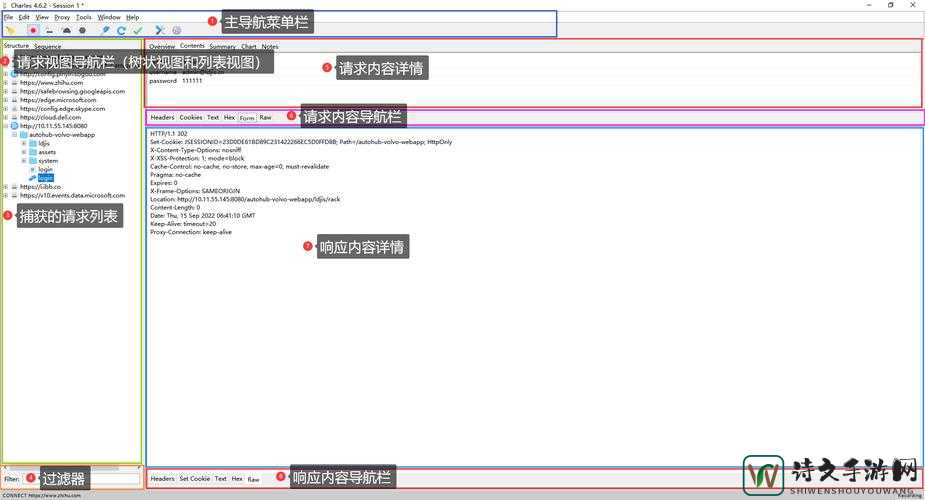Validate the request with the green checkmark
This screenshot has width=925, height=500.
coord(138,30)
